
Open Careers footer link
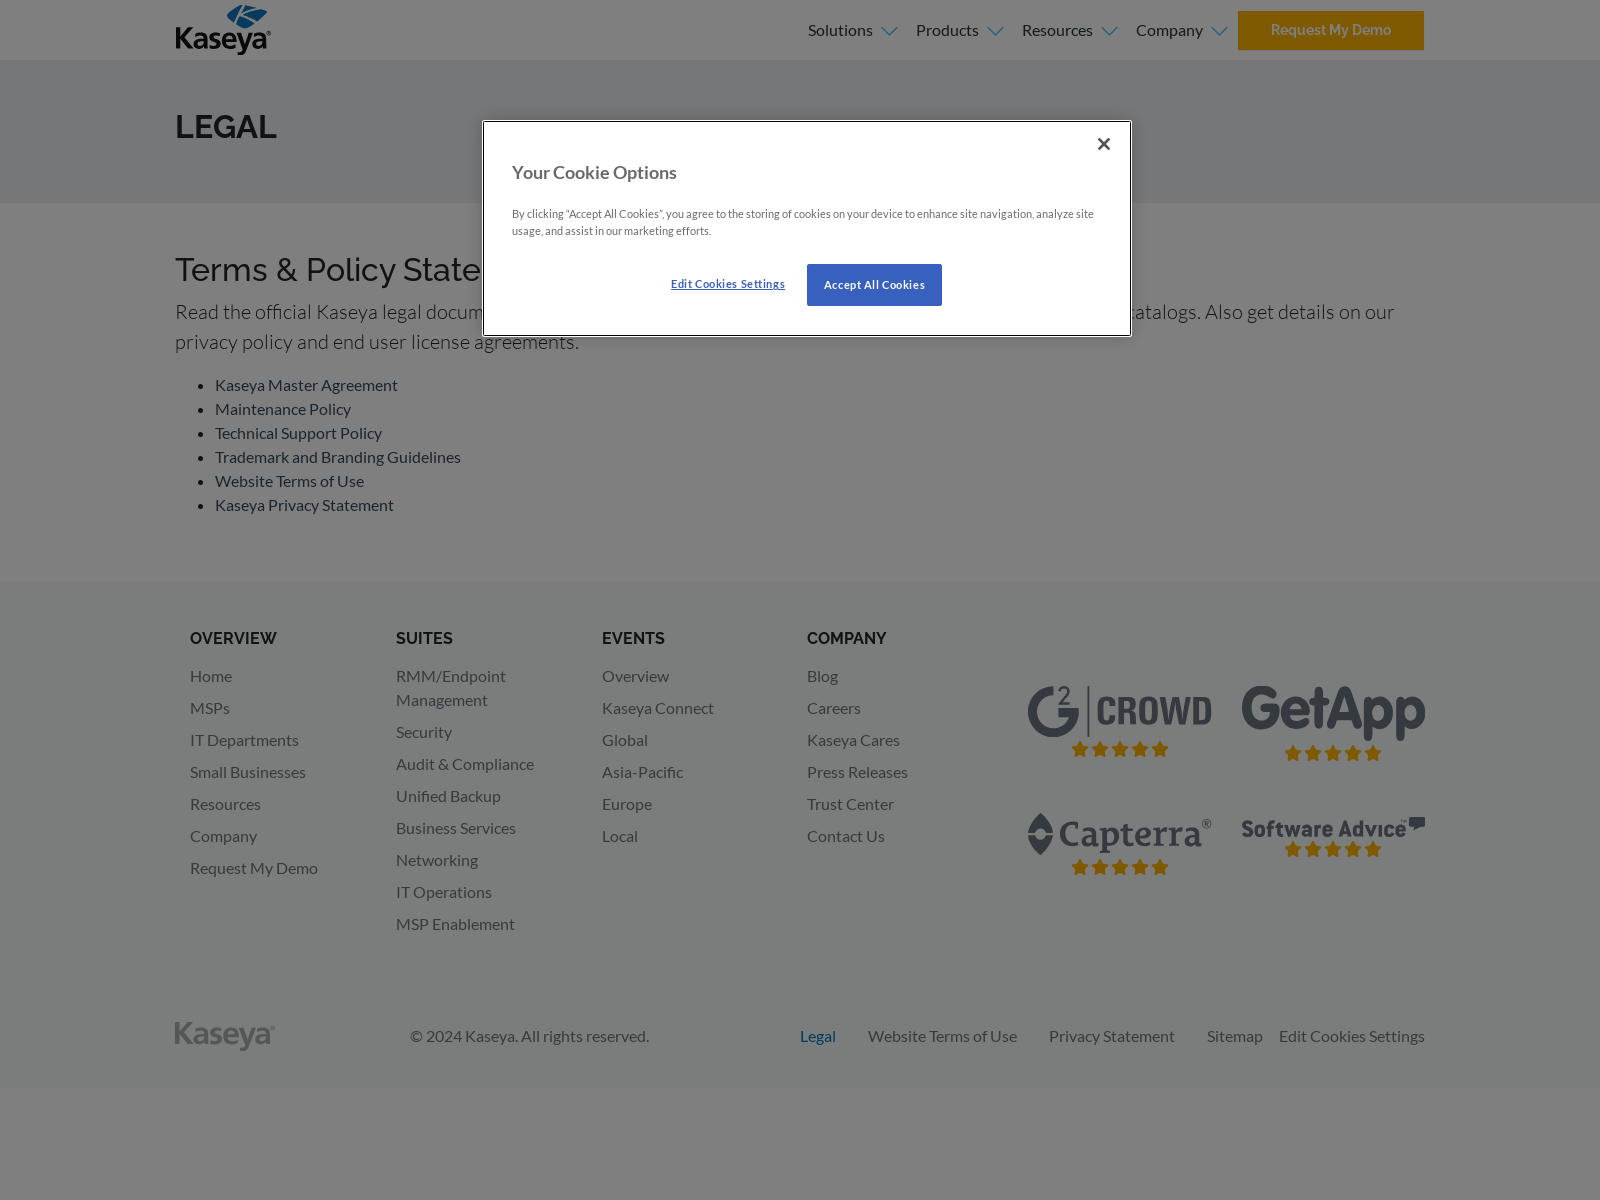coord(834,708)
